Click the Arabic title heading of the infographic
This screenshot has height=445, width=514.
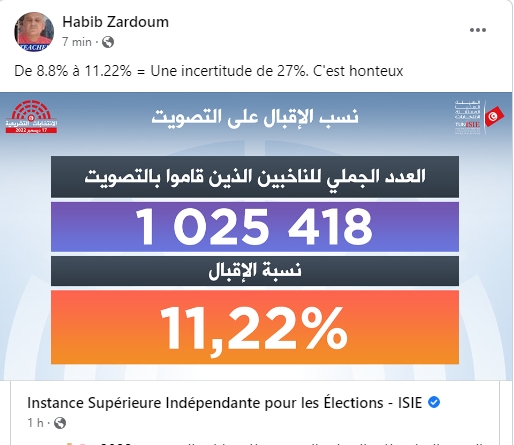[255, 118]
